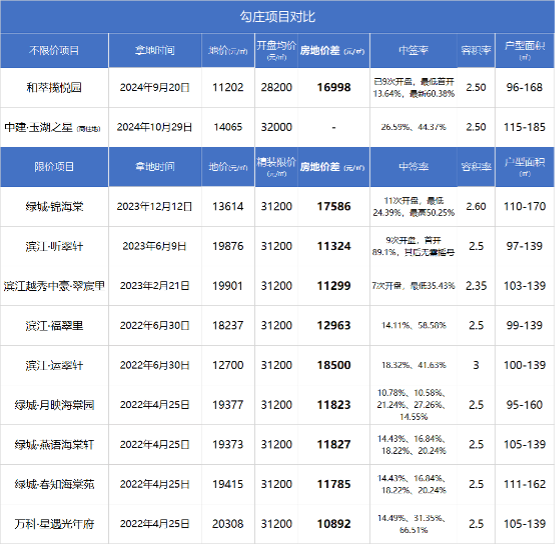The width and height of the screenshot is (556, 544).
Task: Select land price 19876
Action: coord(228,246)
